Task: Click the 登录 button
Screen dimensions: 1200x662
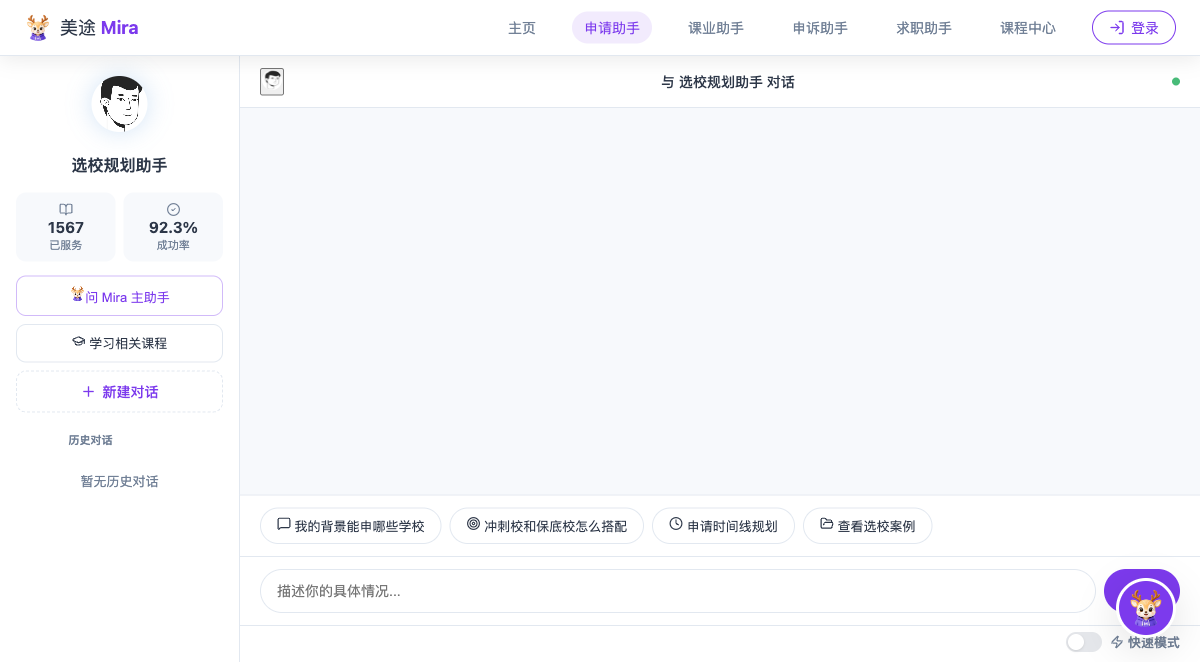Action: tap(1134, 28)
